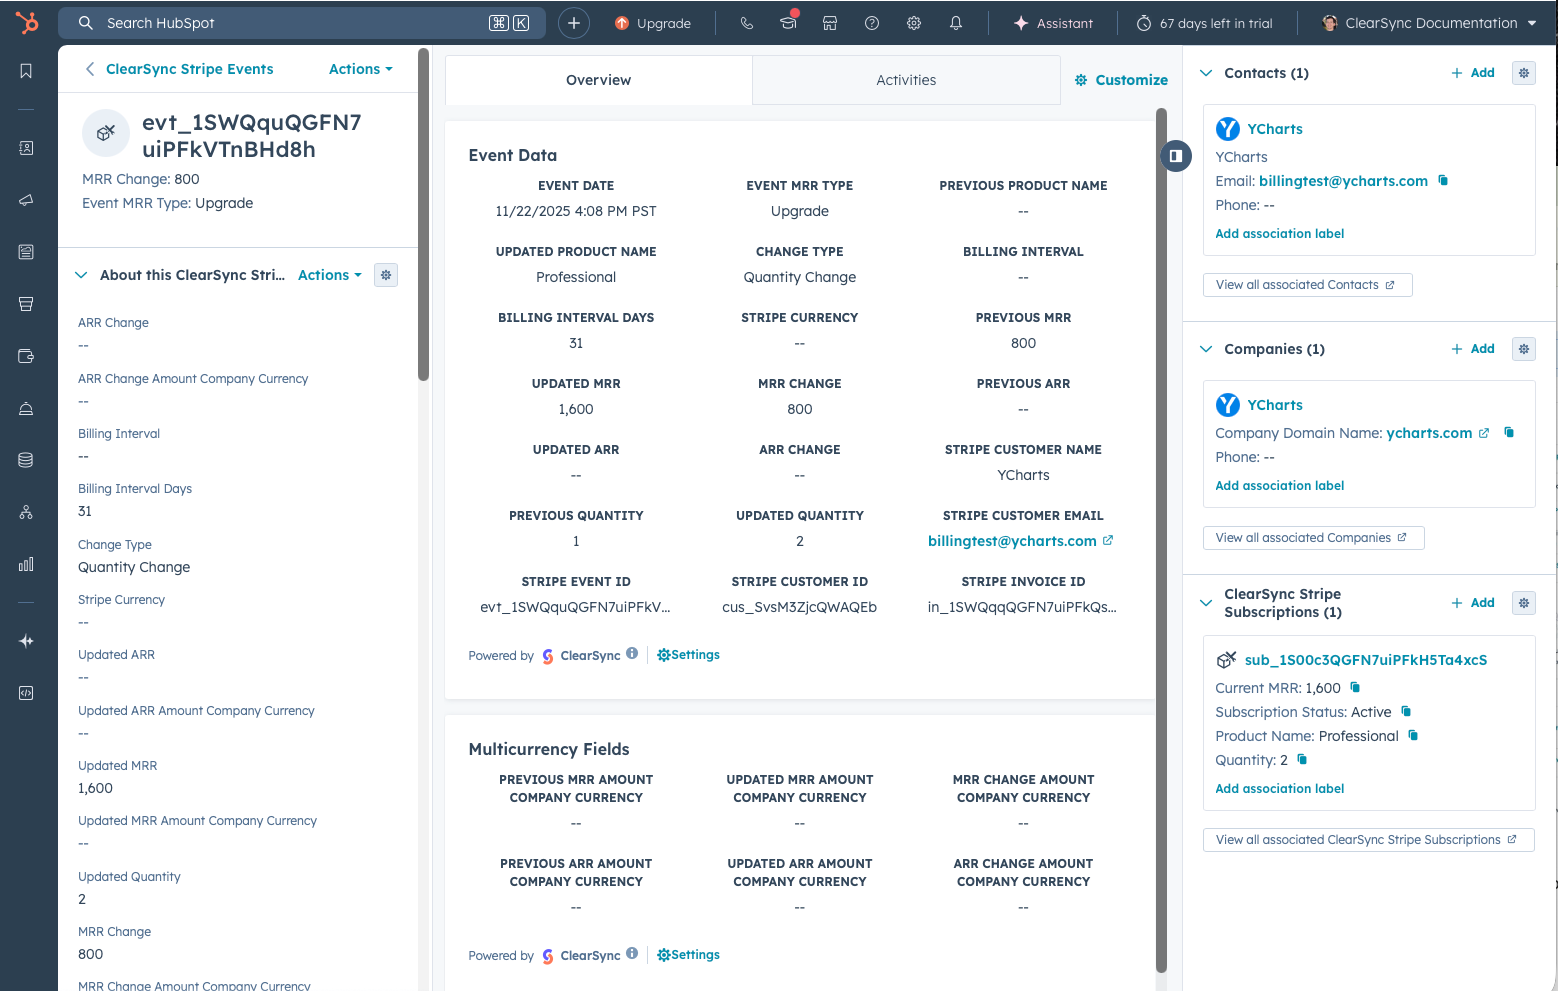
Task: Open the sub_1S00c3QGFN7uiPFkH5Ta4xcS subscription link
Action: 1365,660
